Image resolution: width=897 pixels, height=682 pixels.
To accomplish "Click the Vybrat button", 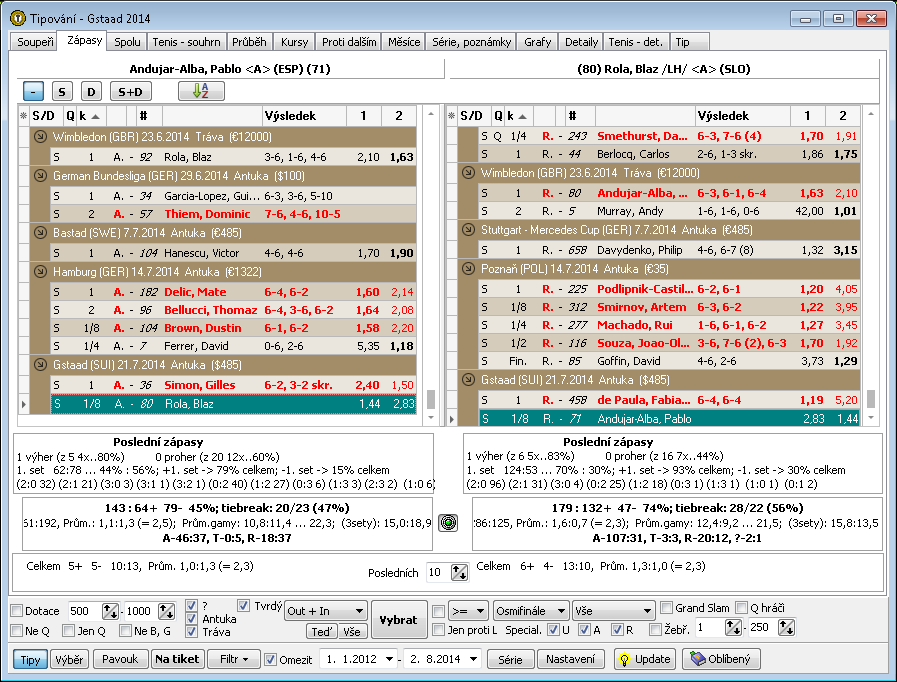I will [399, 620].
